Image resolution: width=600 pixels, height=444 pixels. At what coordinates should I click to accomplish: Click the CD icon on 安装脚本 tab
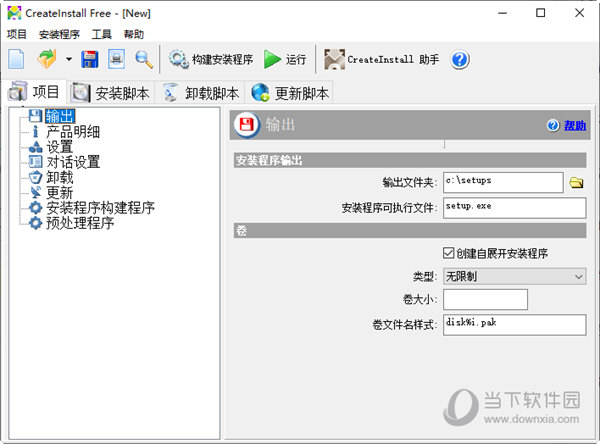[80, 93]
